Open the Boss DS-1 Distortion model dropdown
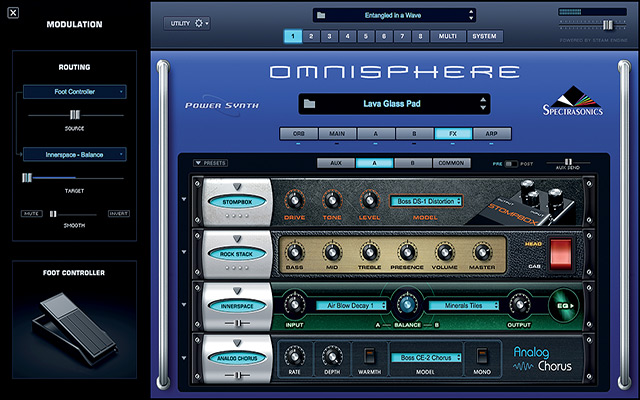This screenshot has width=640, height=400. pos(426,201)
